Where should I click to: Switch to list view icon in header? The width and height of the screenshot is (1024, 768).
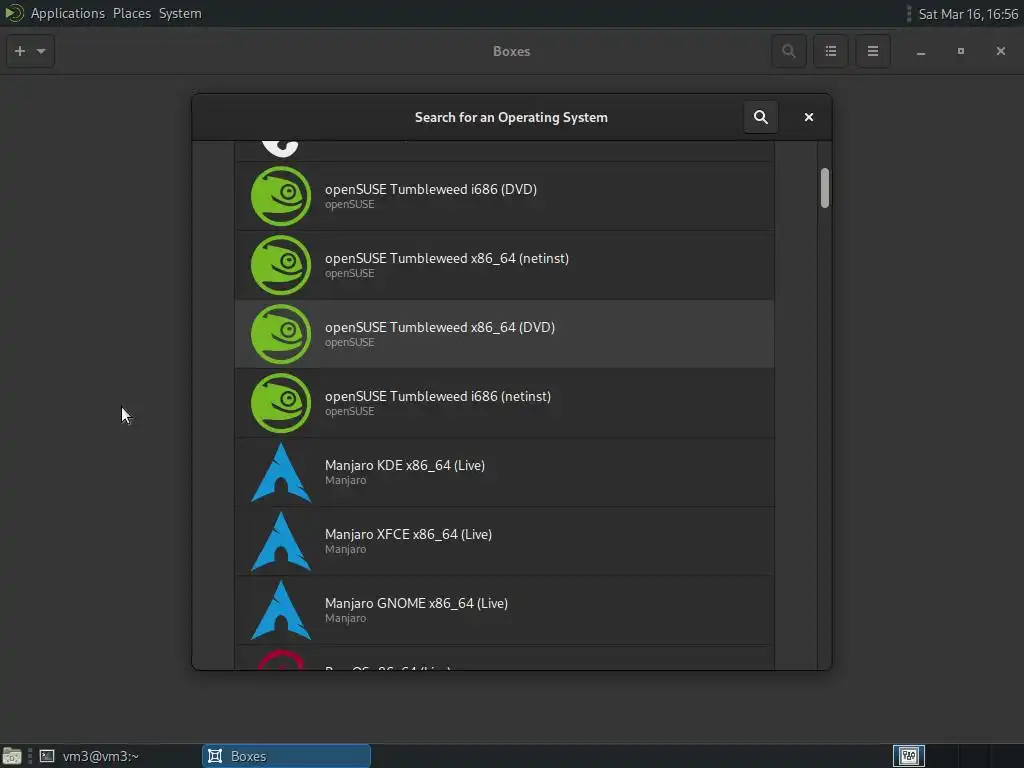pyautogui.click(x=831, y=51)
